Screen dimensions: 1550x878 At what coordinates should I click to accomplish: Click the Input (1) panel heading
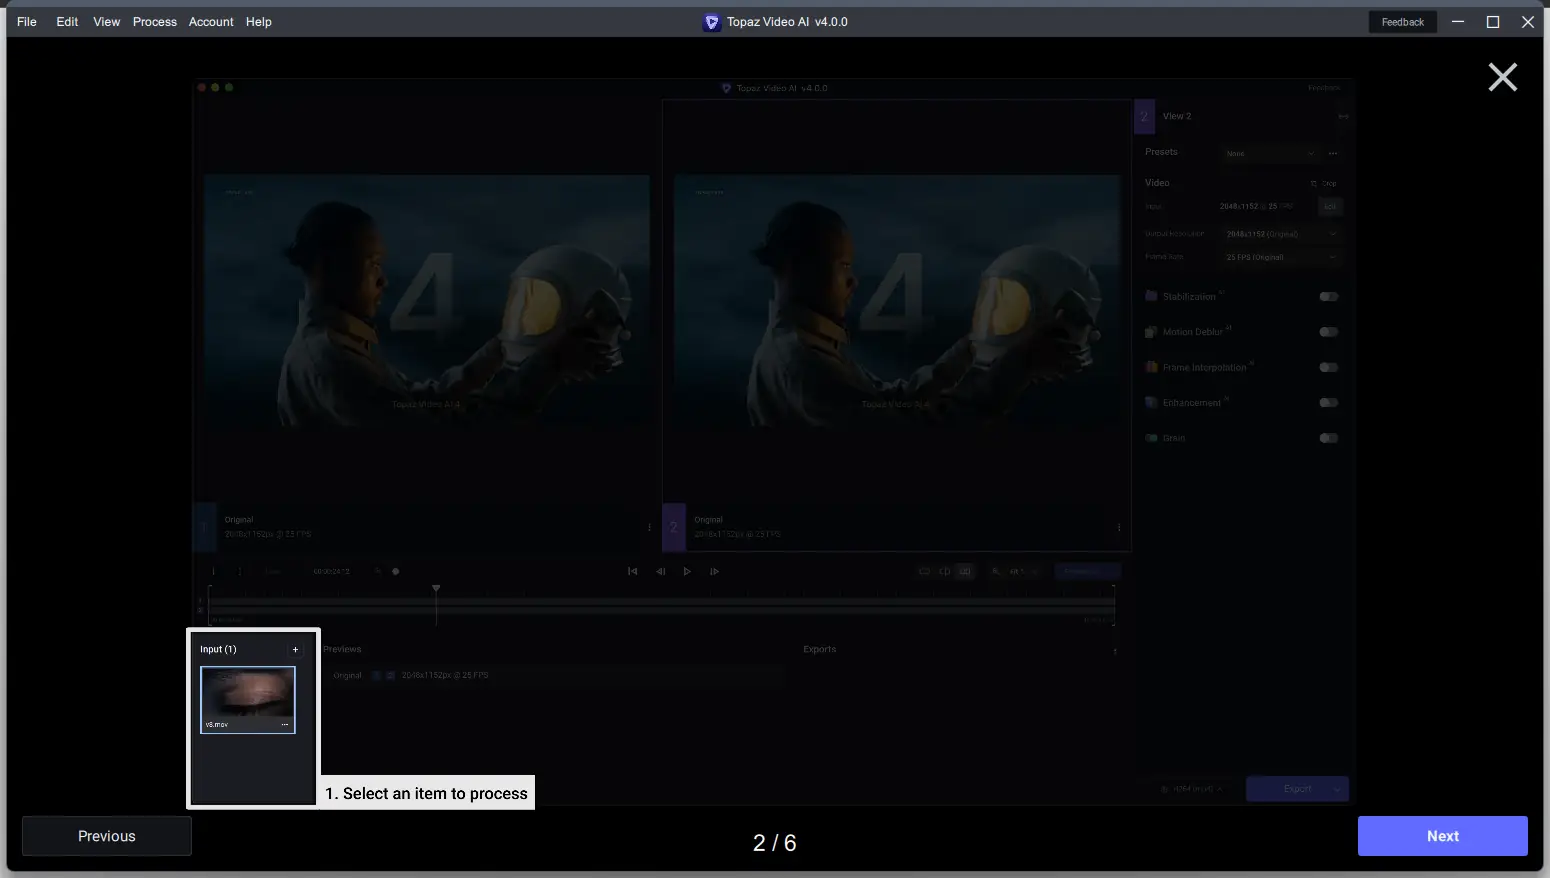pos(218,649)
